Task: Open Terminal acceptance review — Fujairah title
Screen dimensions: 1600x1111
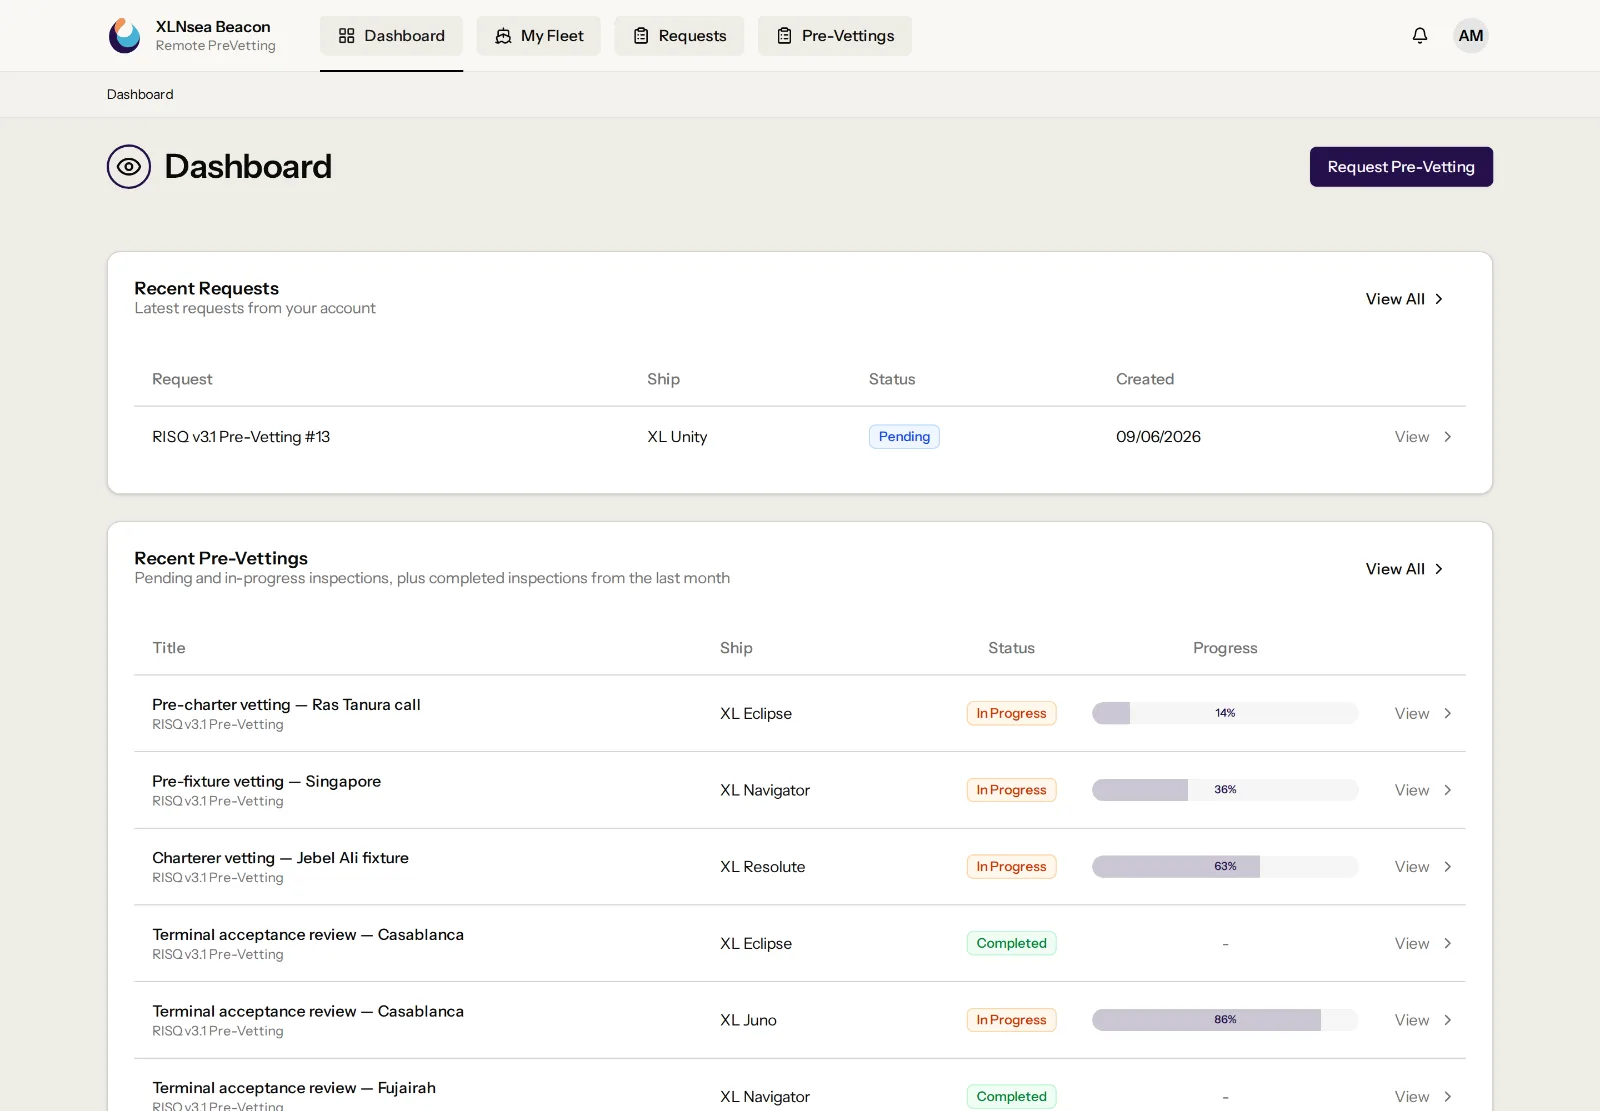Action: point(294,1088)
